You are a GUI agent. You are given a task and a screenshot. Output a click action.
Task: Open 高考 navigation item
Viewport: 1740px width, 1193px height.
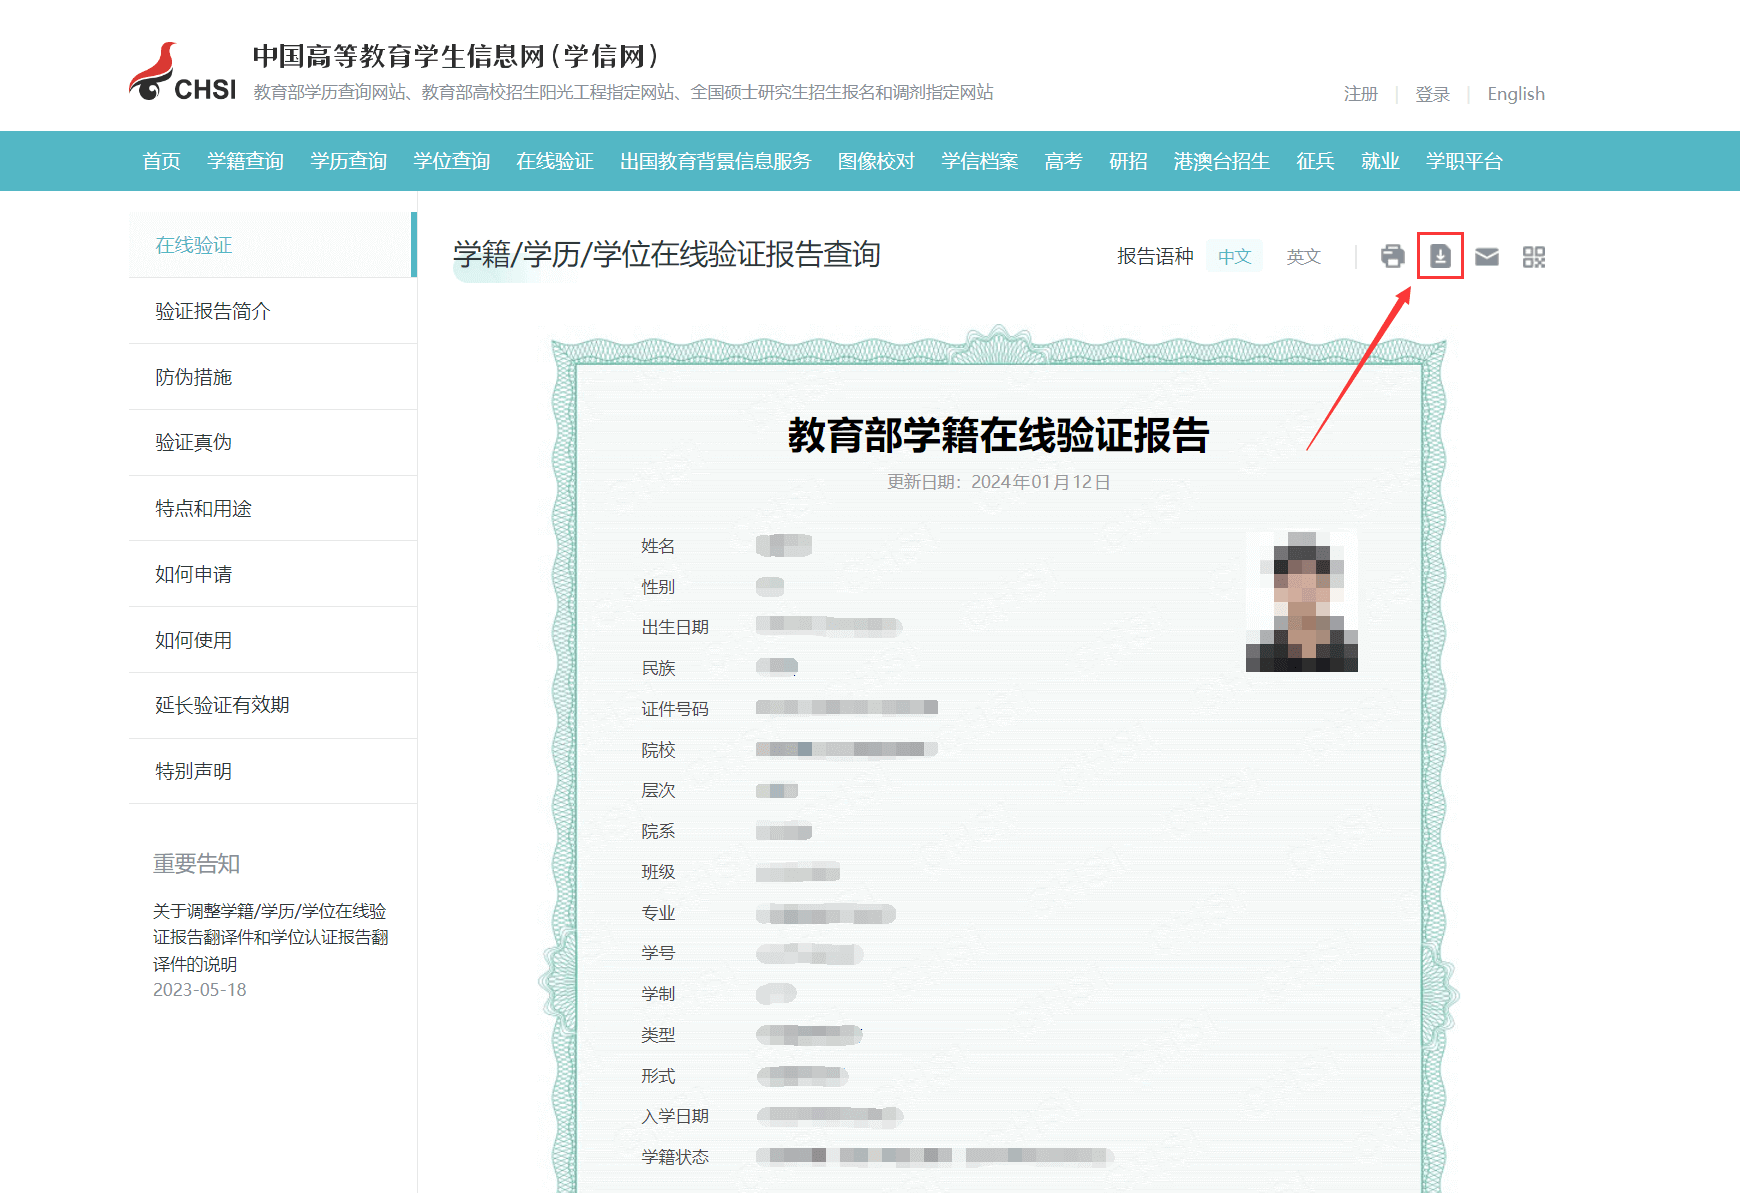pos(1063,161)
